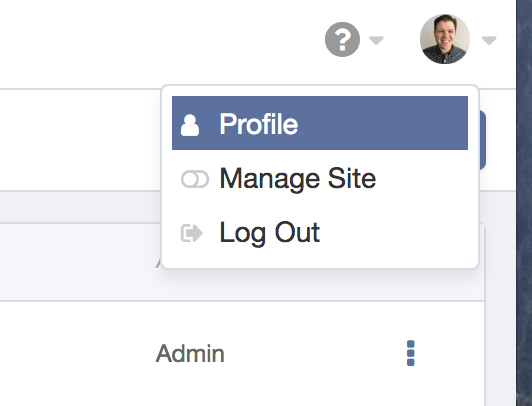The width and height of the screenshot is (532, 406).
Task: Collapse the arrow next to user avatar
Action: point(489,40)
